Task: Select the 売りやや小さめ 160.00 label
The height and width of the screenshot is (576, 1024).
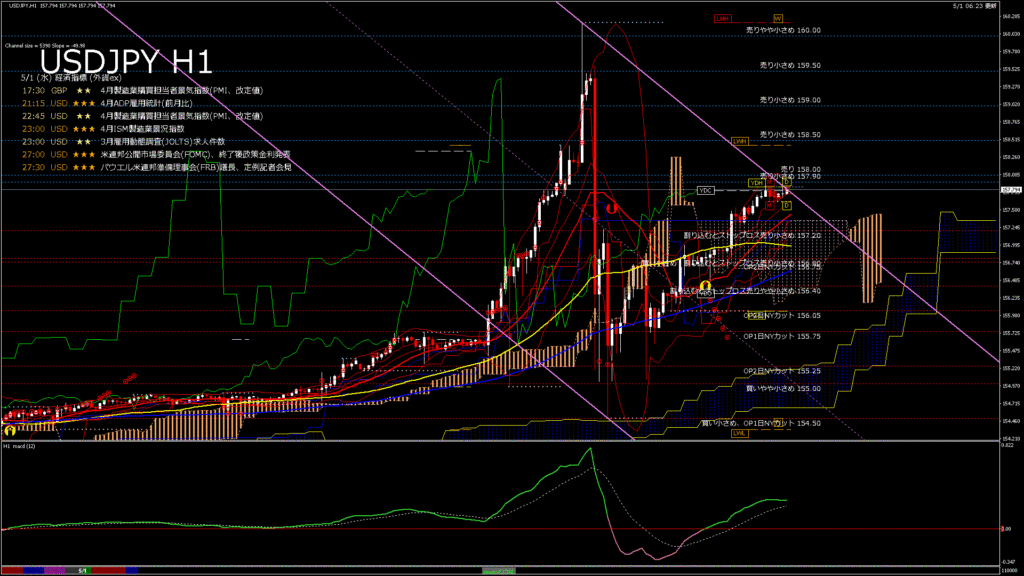Action: 783,30
